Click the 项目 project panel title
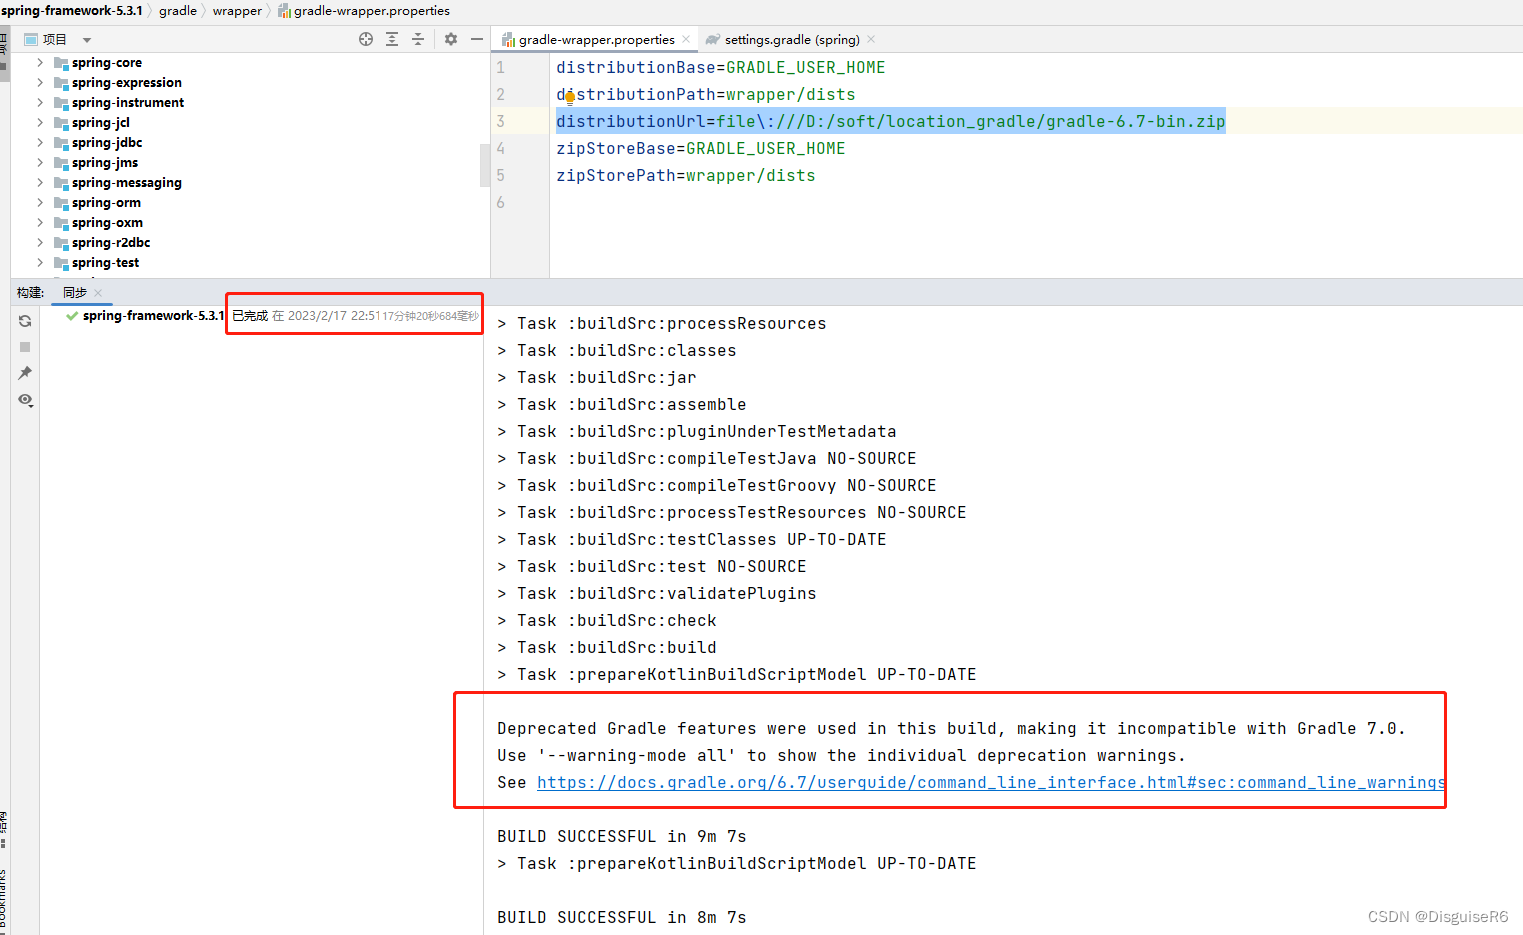This screenshot has width=1523, height=935. click(55, 39)
